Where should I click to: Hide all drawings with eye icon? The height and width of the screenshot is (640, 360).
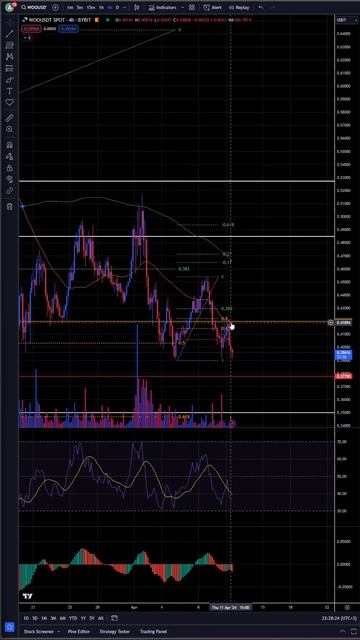(9, 179)
